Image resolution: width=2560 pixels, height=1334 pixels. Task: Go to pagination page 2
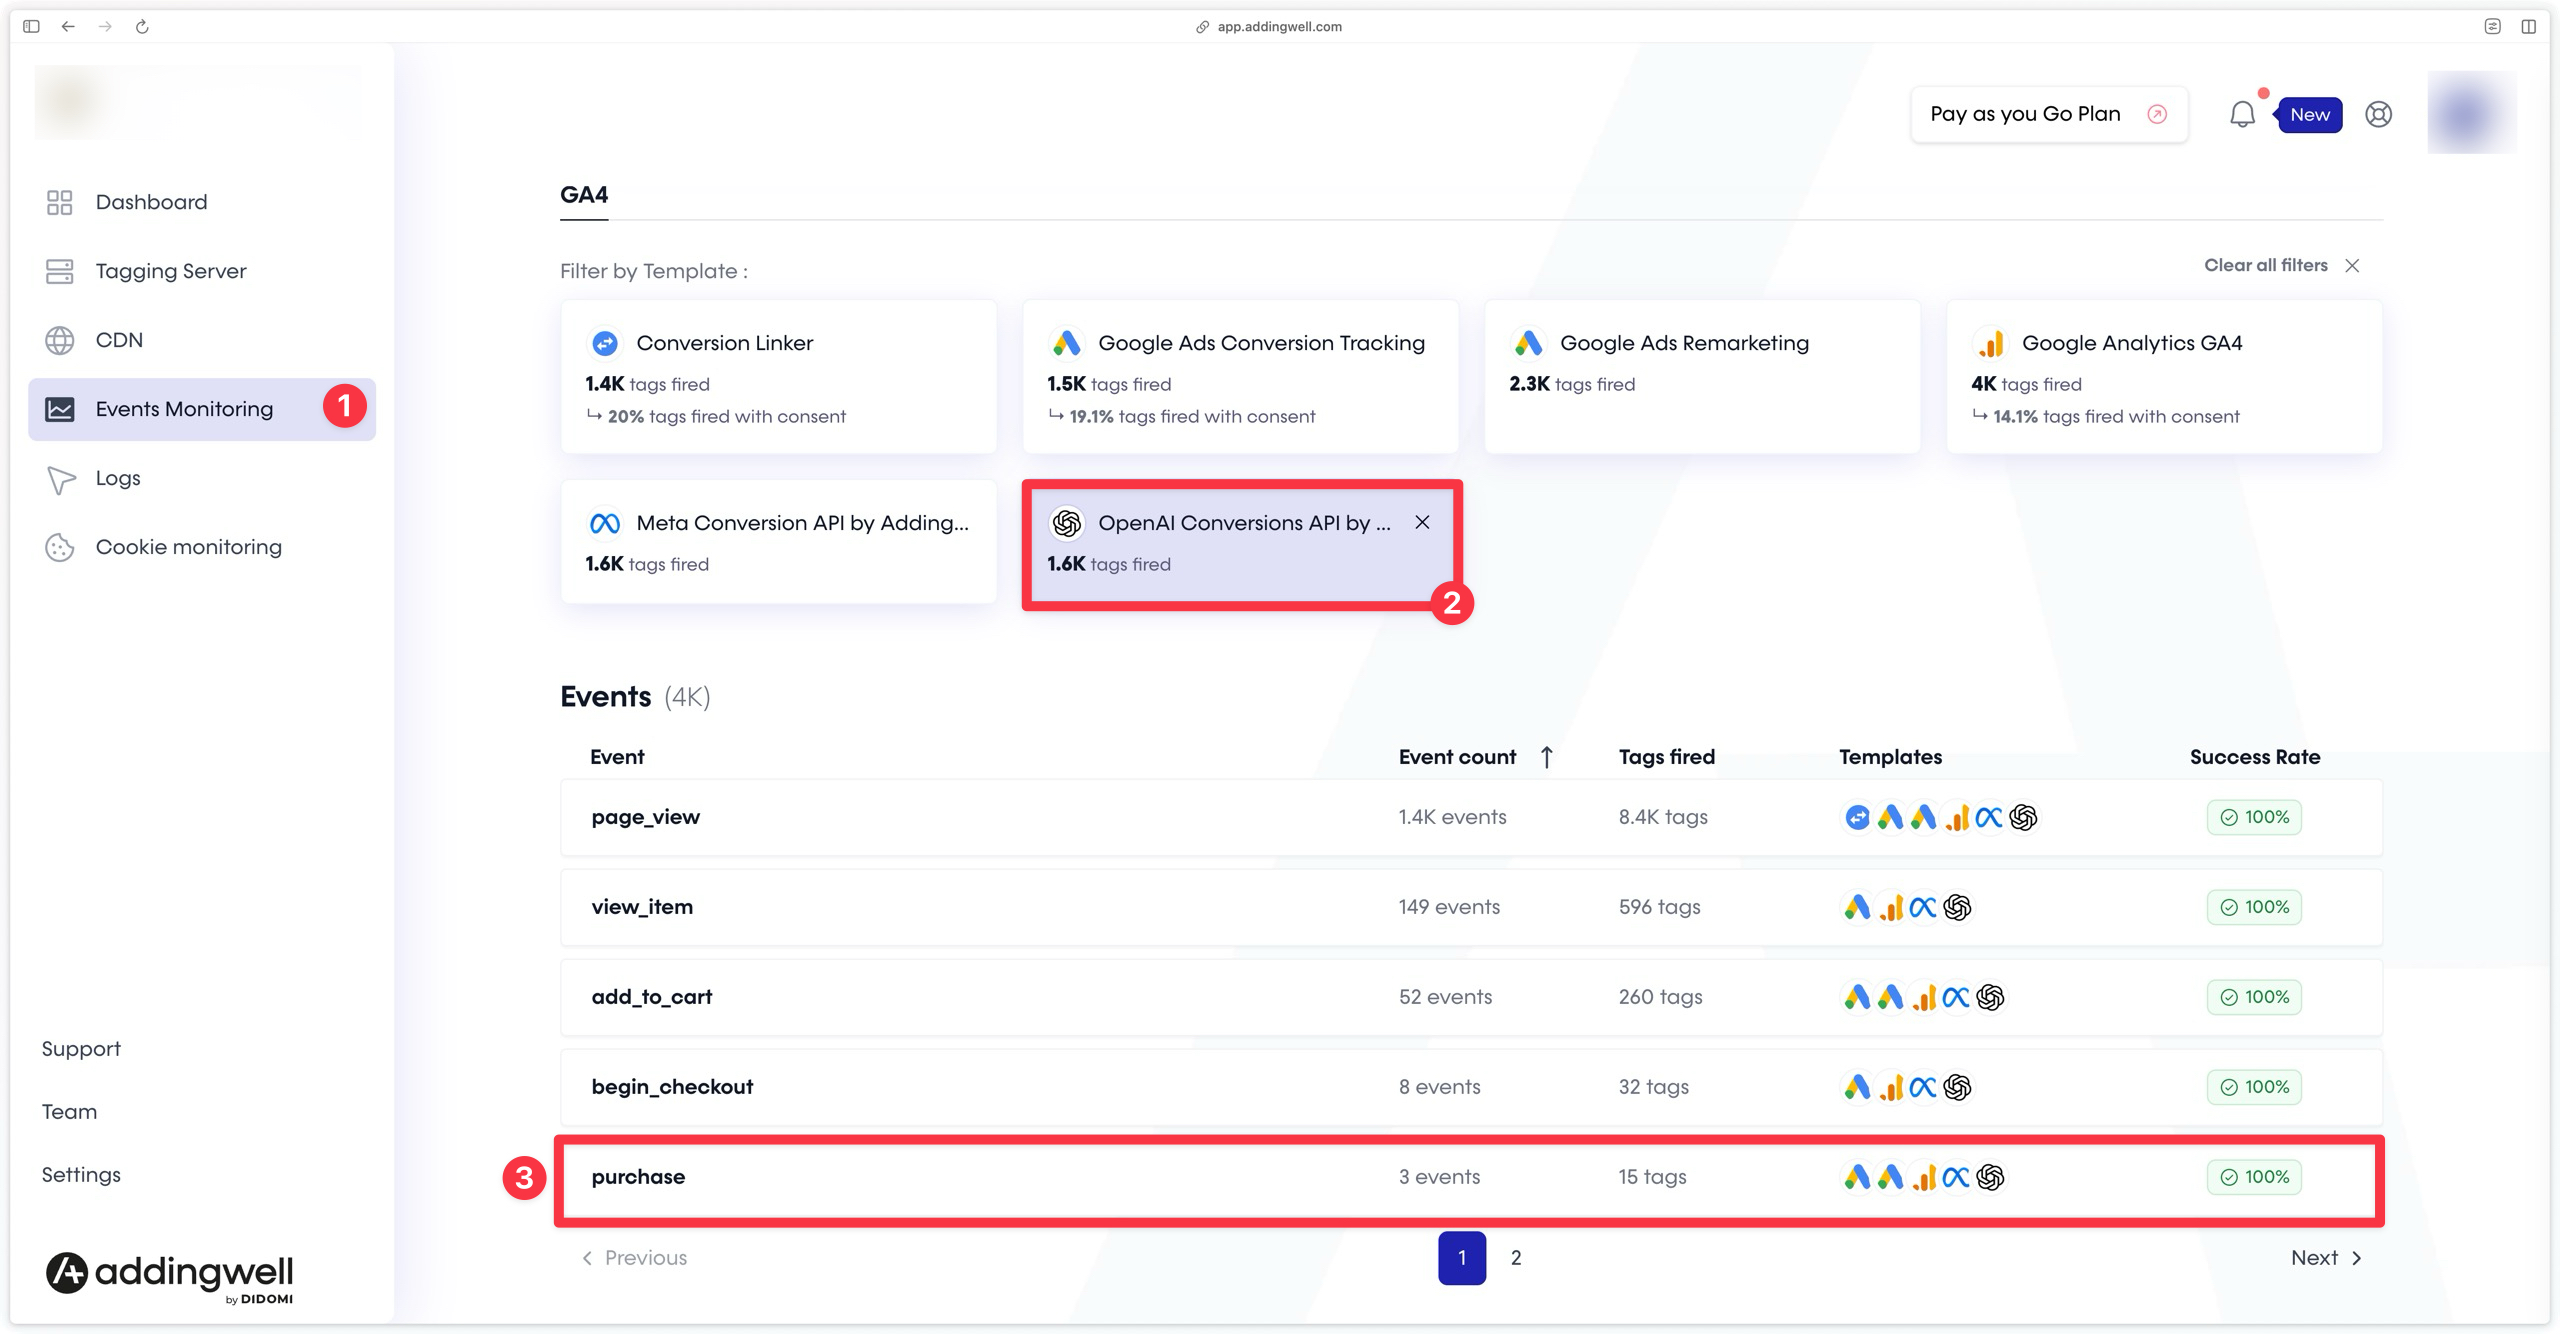pyautogui.click(x=1516, y=1258)
